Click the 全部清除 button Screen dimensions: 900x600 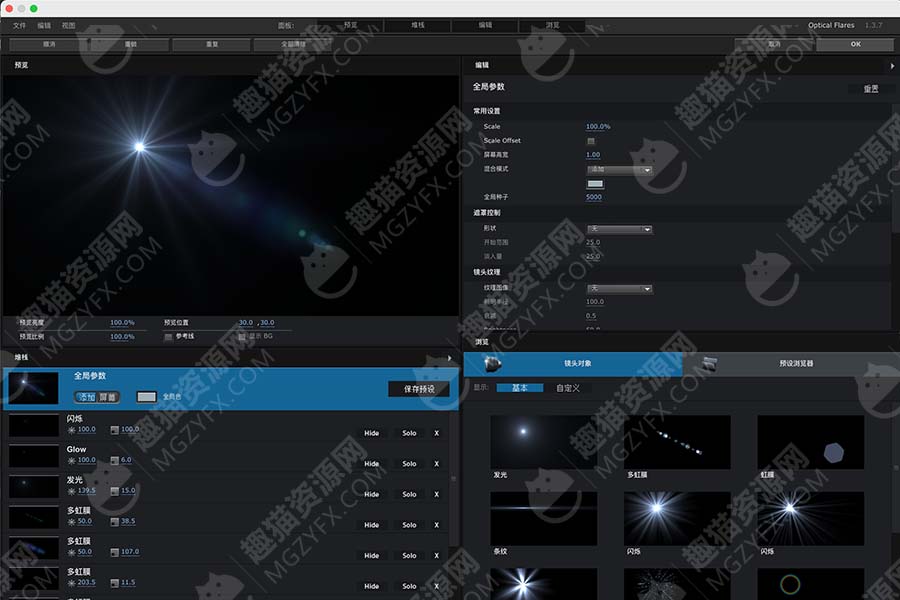(x=293, y=44)
